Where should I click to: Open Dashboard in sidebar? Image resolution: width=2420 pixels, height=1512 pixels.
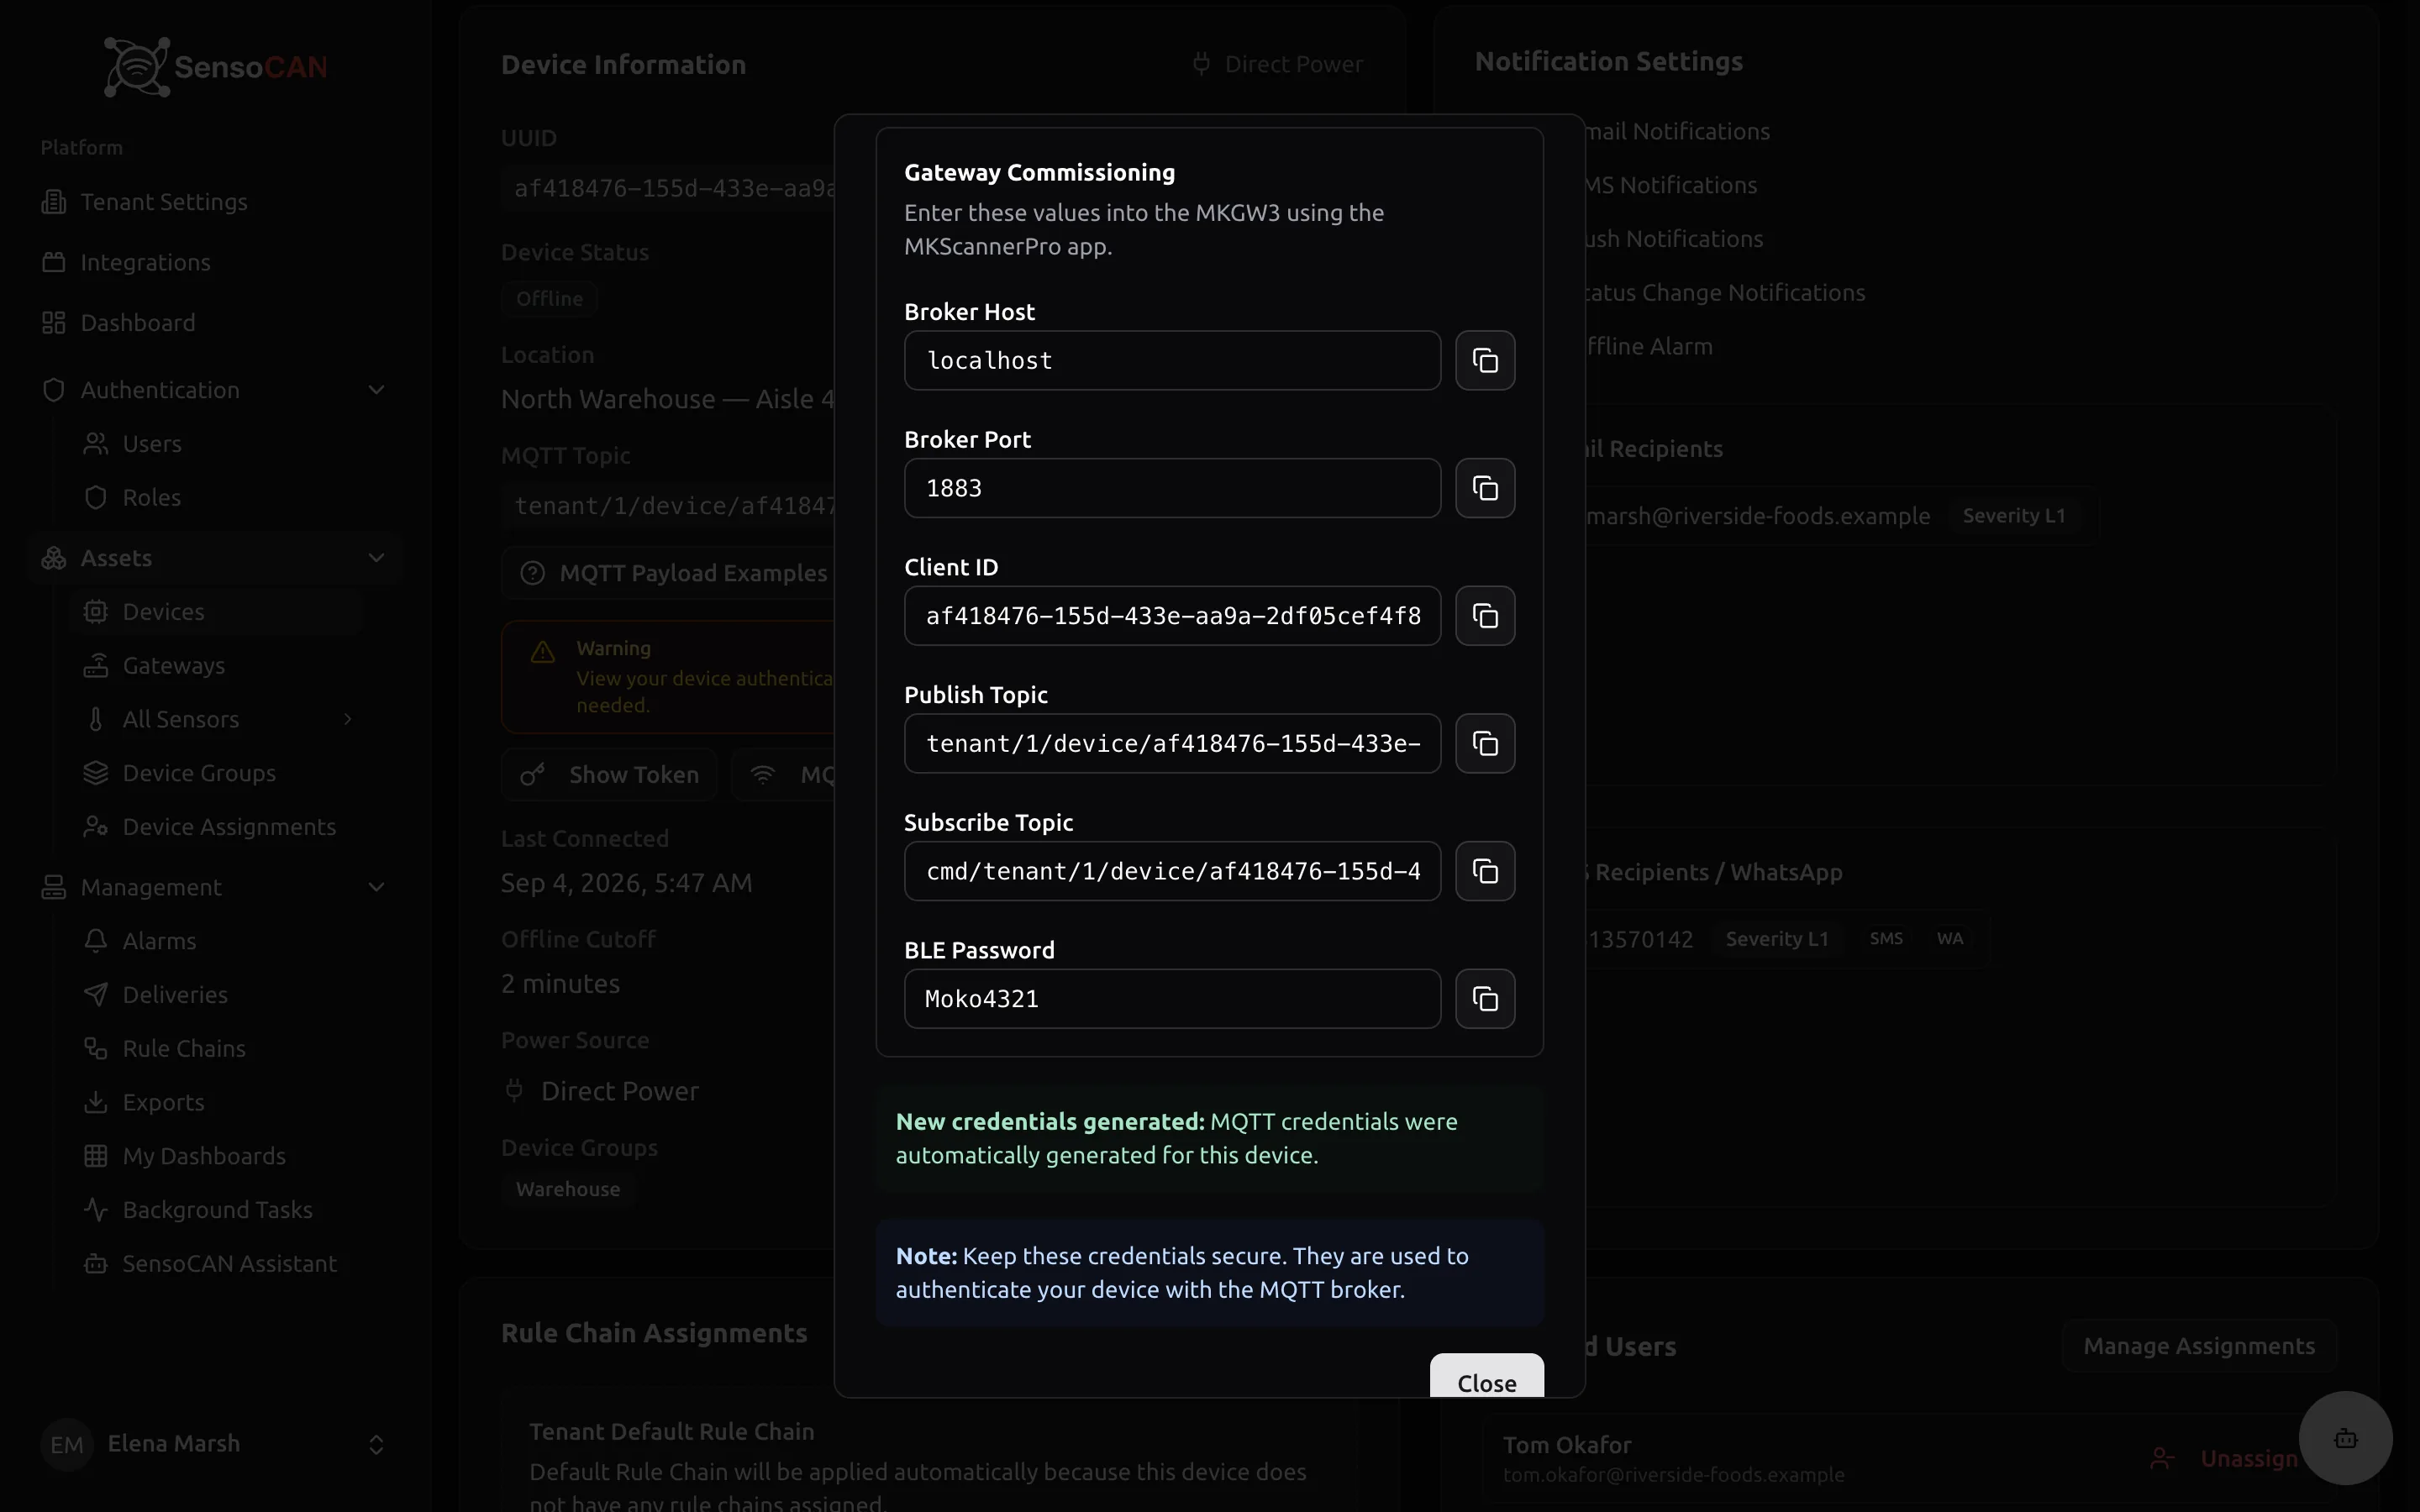pos(215,323)
